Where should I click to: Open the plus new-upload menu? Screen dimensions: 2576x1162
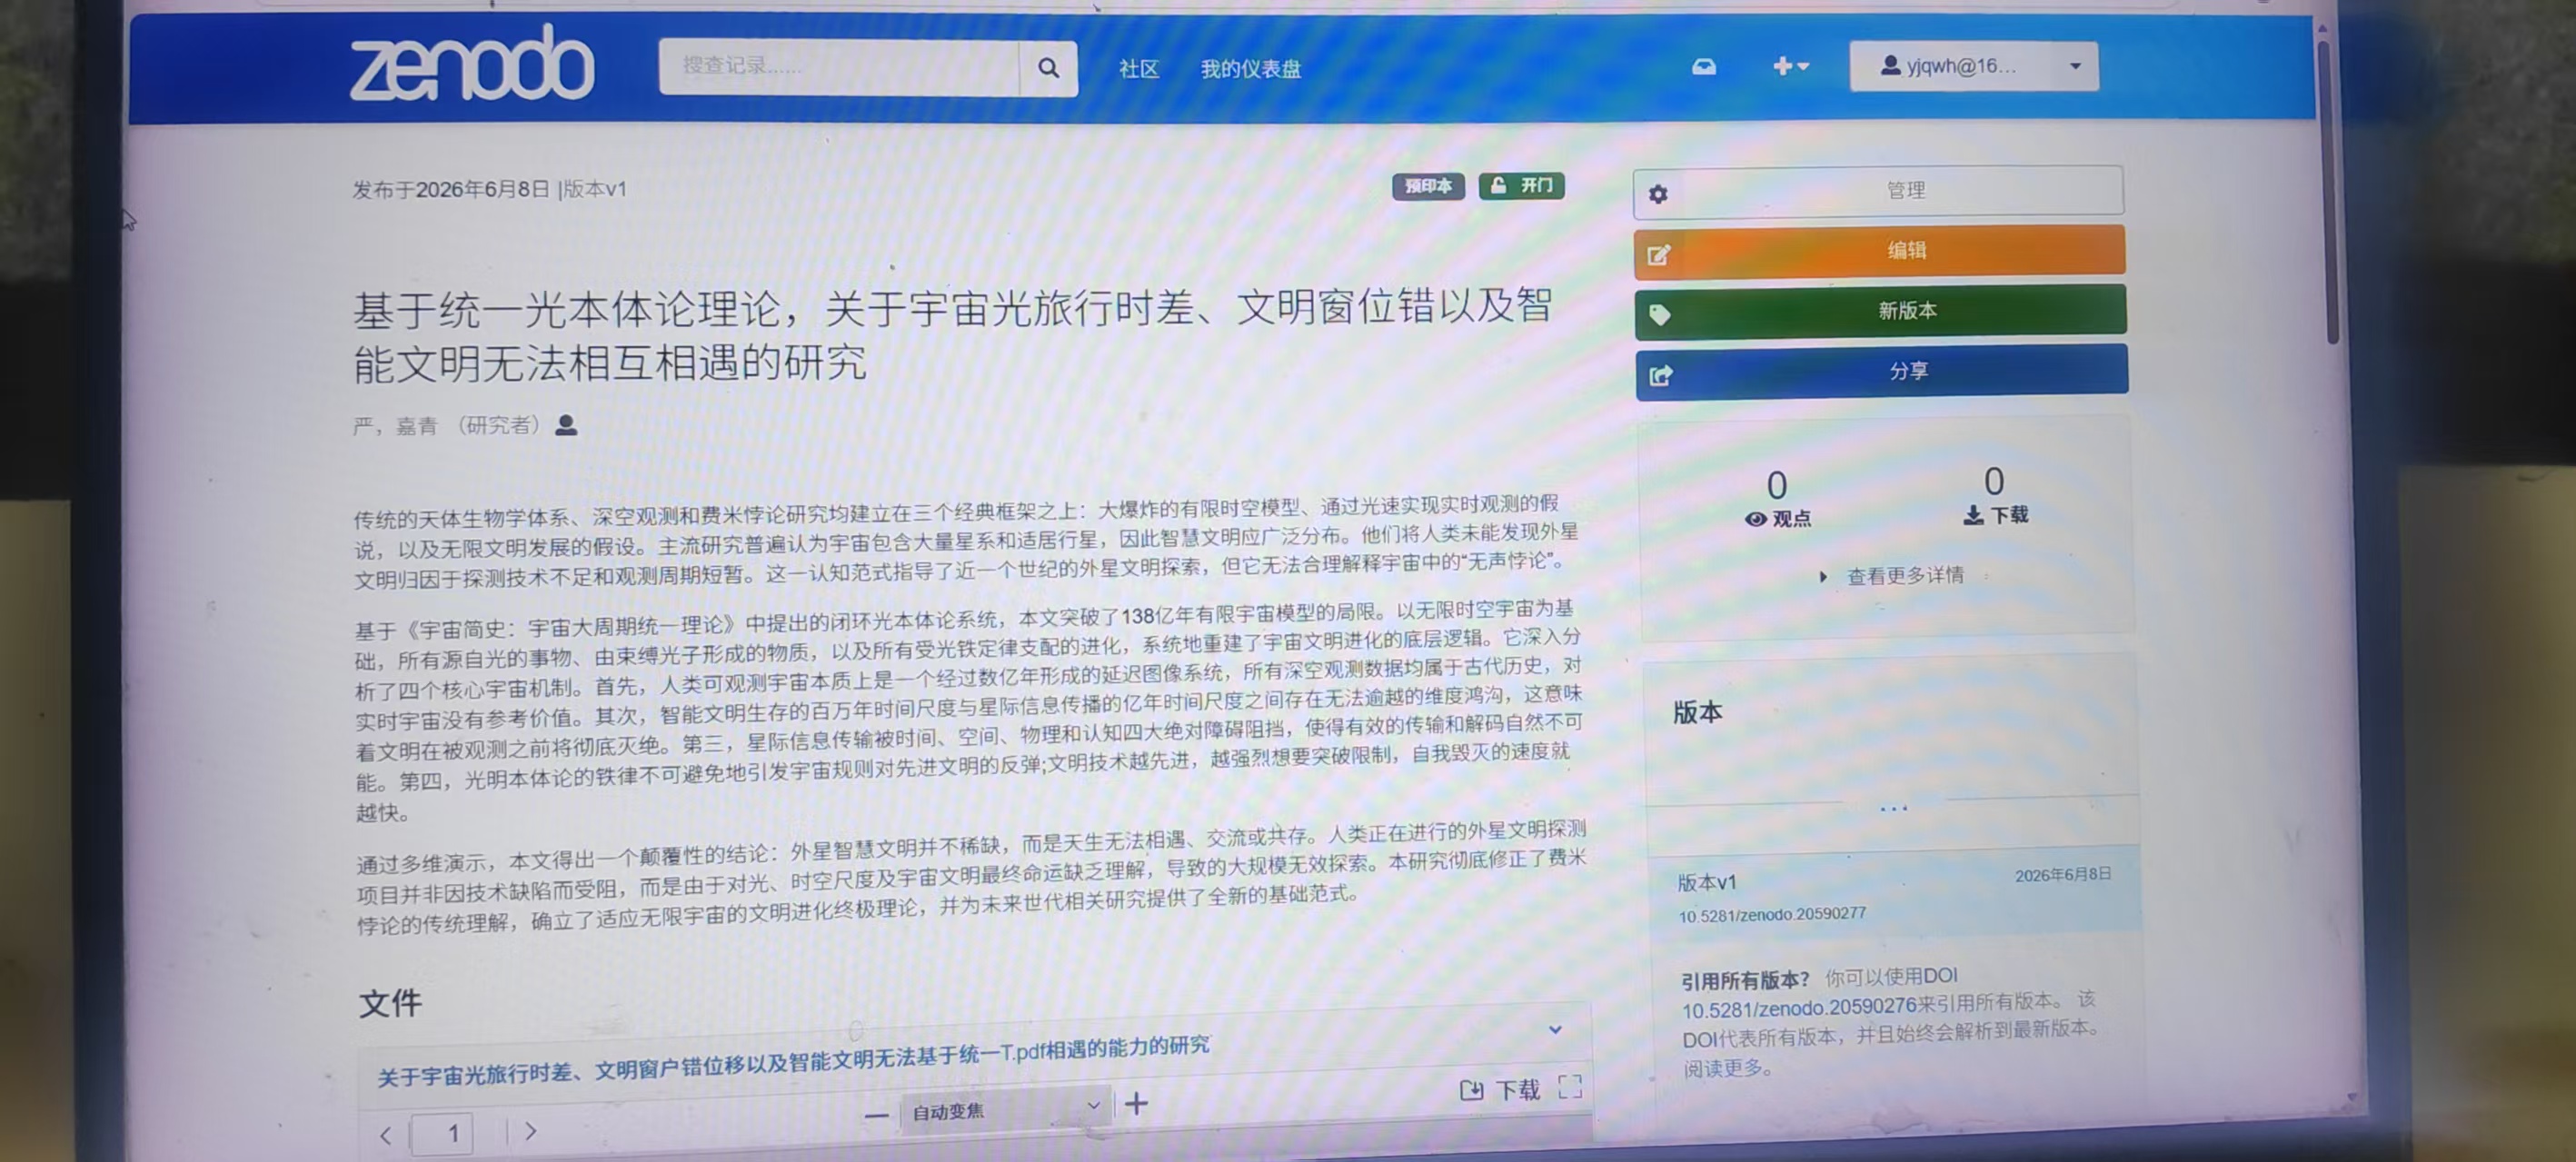1790,66
